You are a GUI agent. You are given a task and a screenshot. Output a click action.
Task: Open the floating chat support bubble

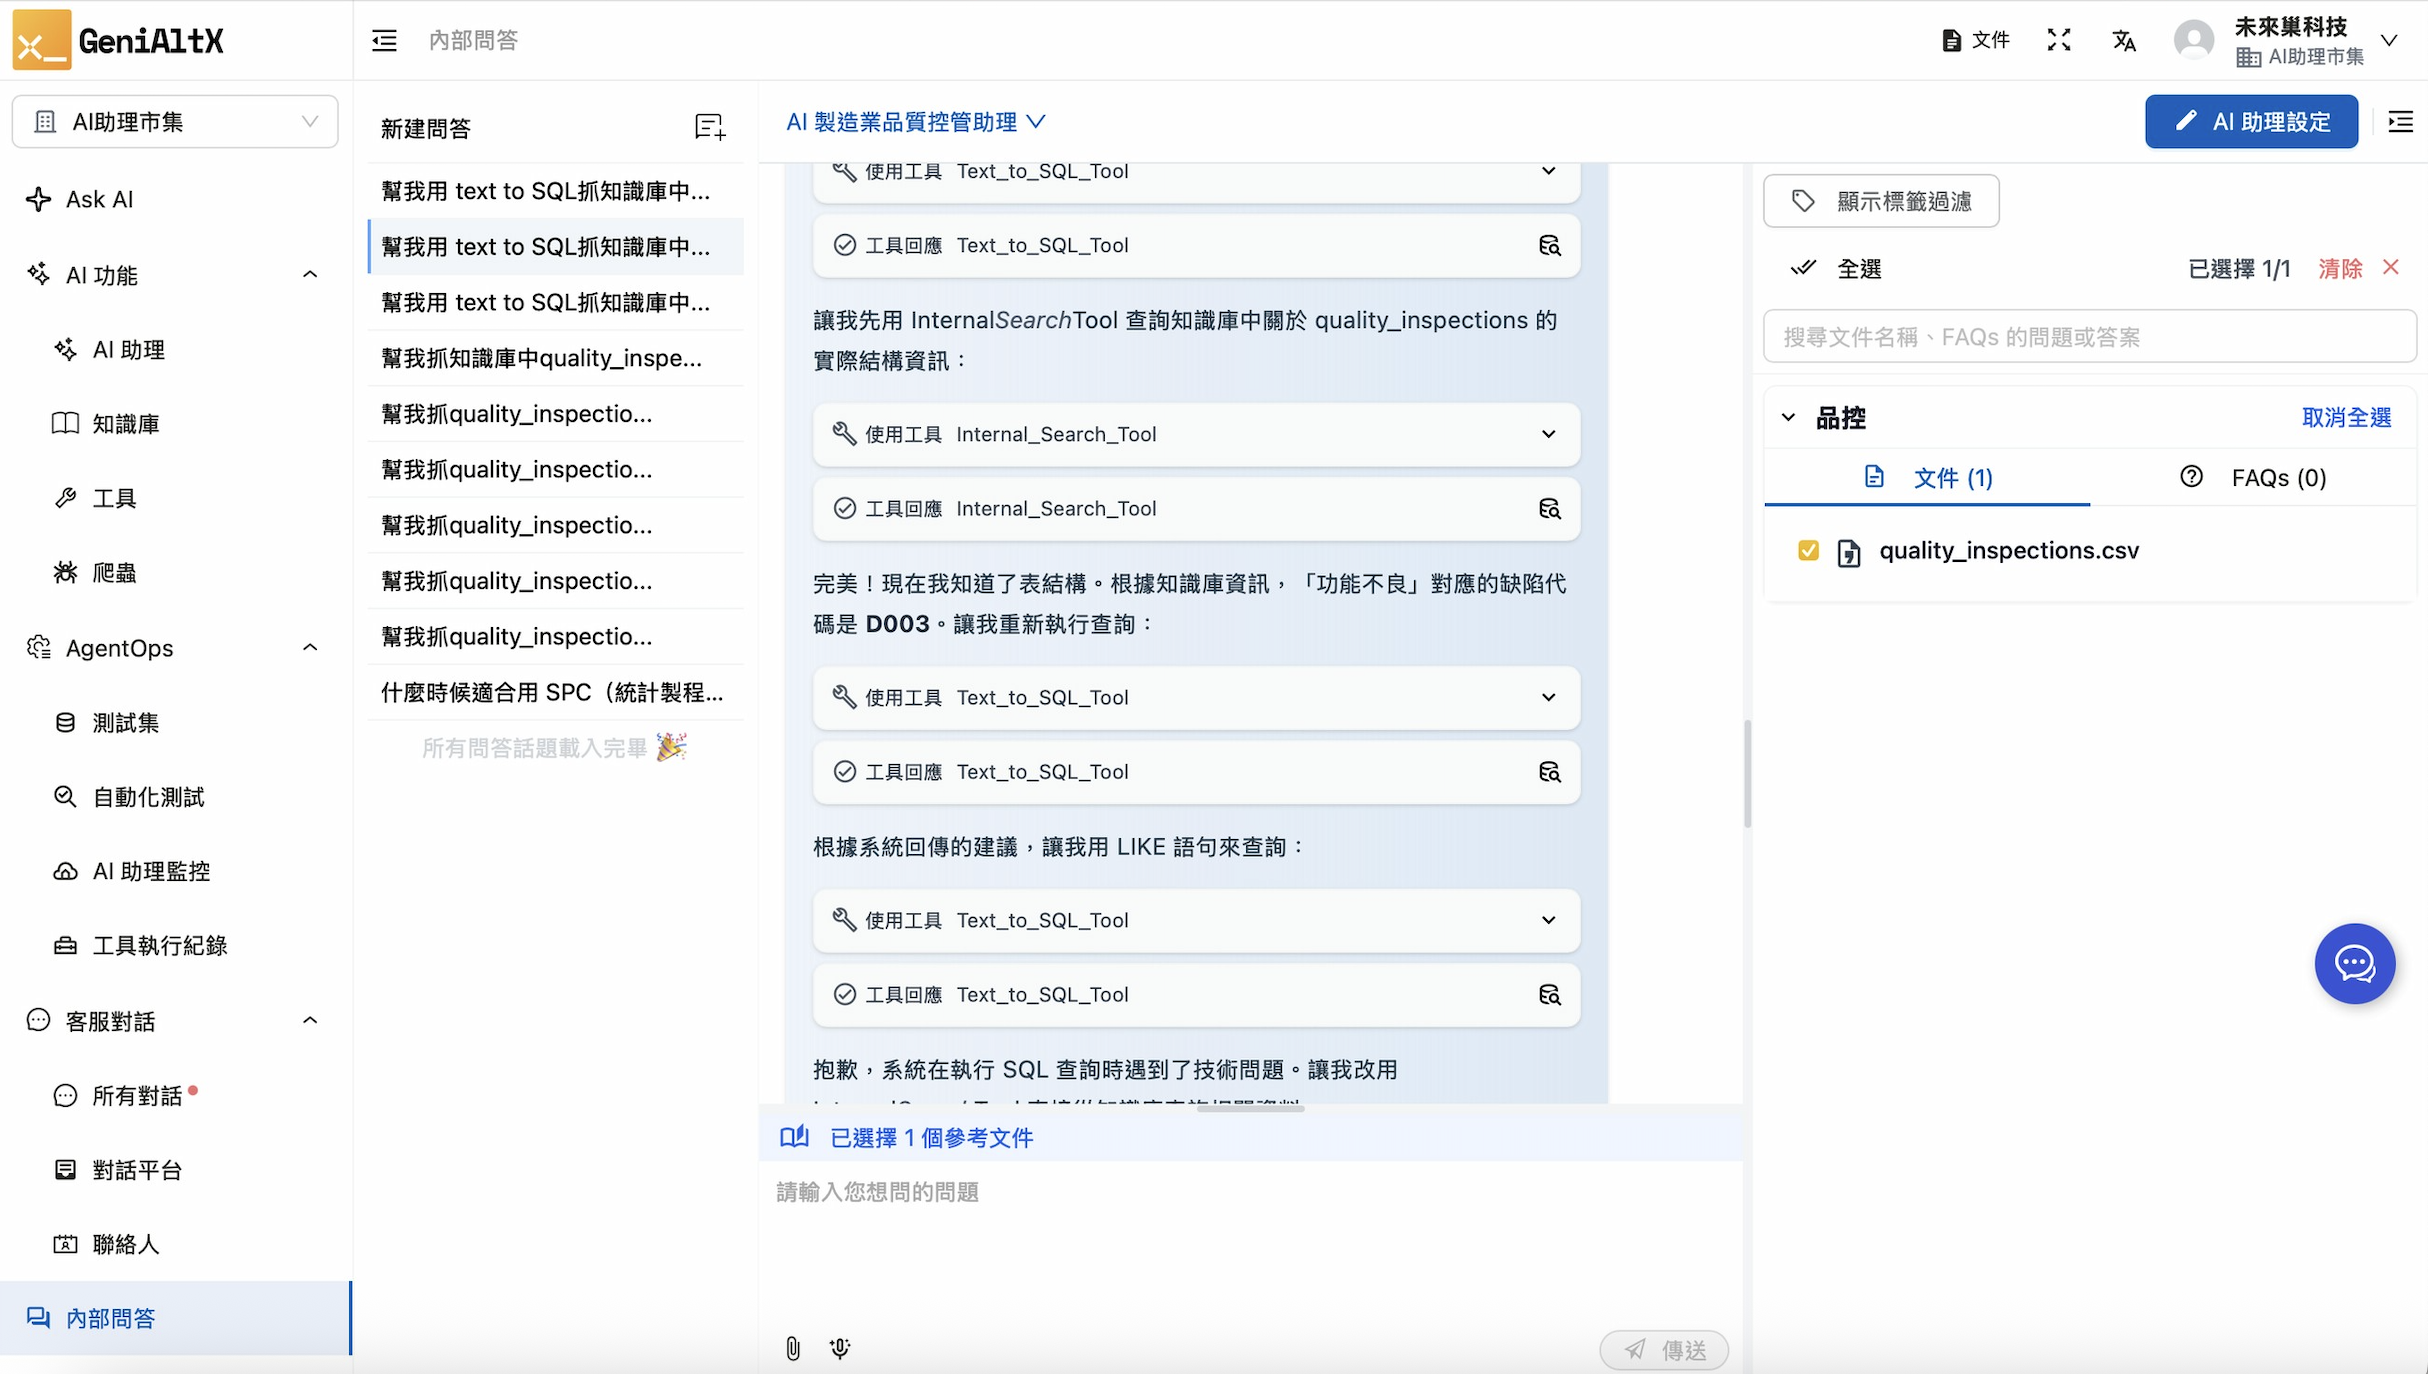2354,963
